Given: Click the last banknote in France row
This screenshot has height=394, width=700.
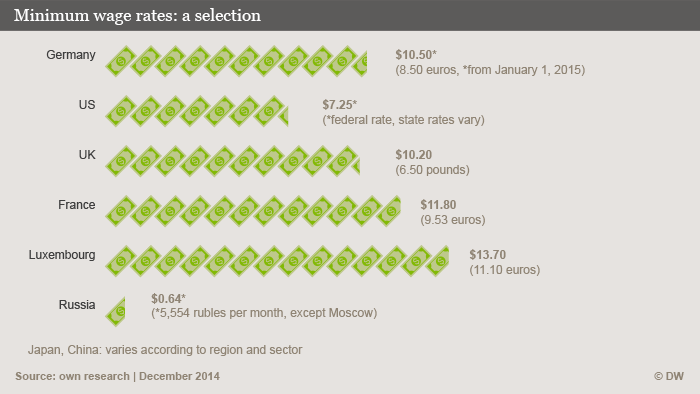Looking at the screenshot, I should coord(389,211).
